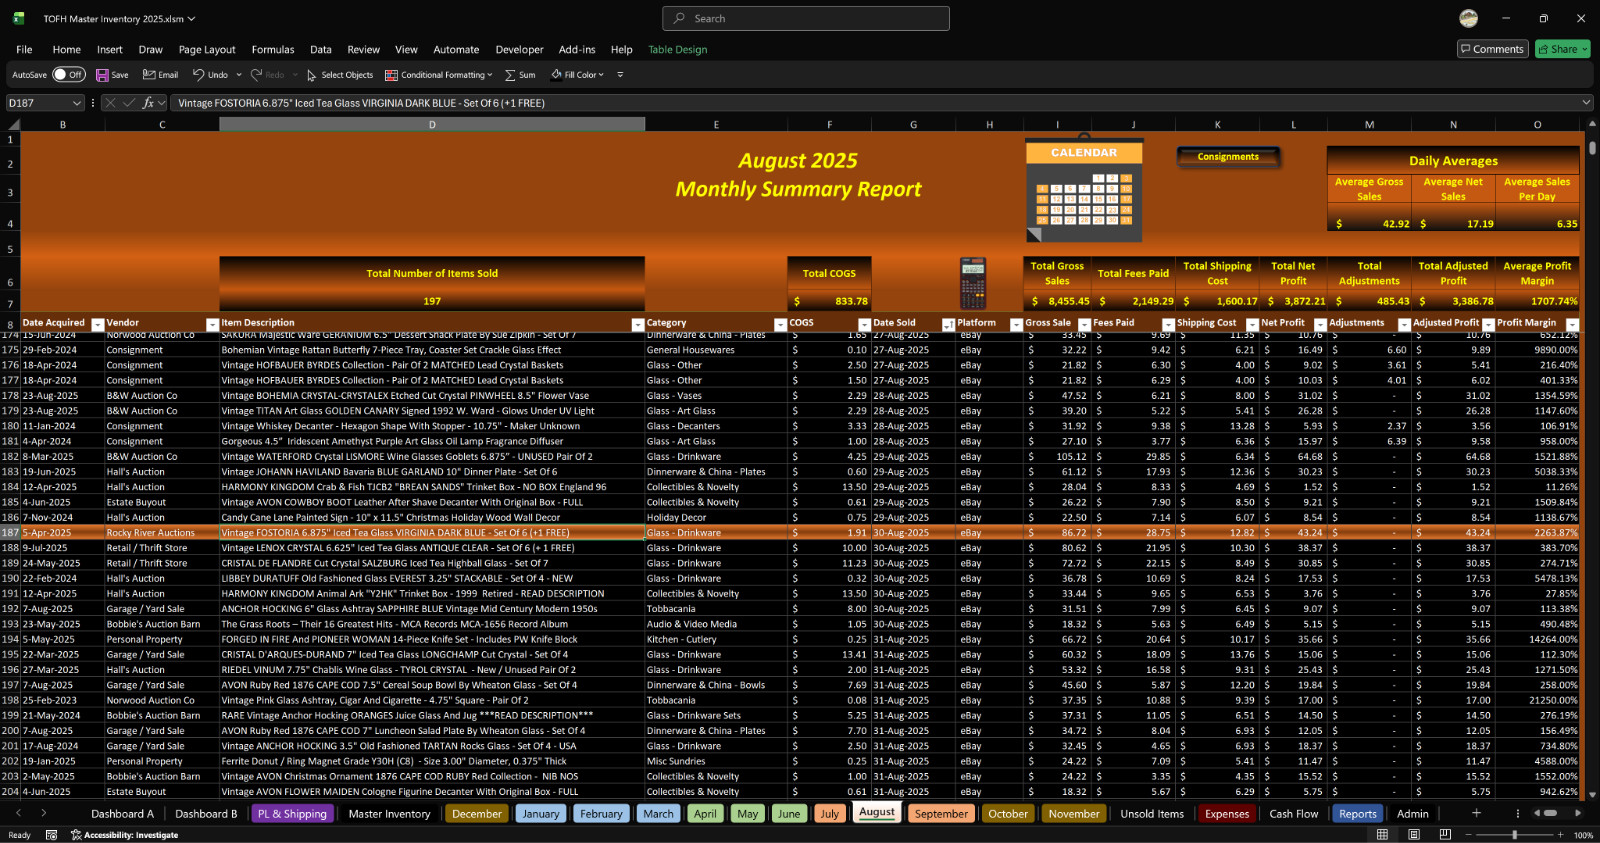Open the account profile picture
Viewport: 1600px width, 843px height.
(x=1468, y=18)
